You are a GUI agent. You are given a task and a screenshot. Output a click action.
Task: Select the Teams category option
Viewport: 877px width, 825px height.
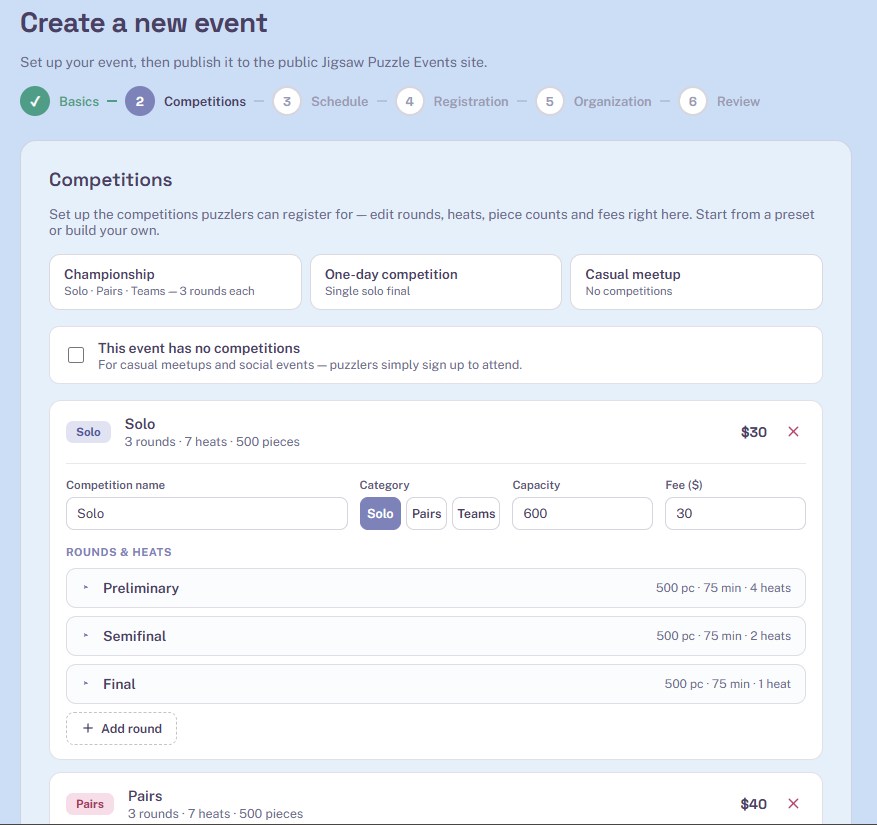pos(476,513)
